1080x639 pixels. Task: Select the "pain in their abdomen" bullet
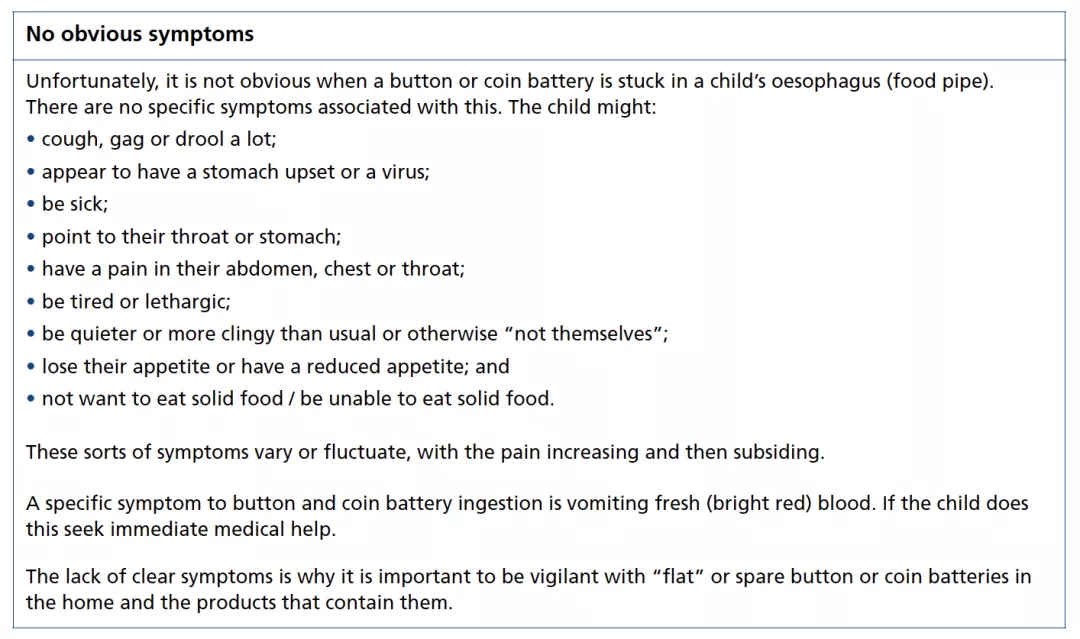pyautogui.click(x=253, y=269)
